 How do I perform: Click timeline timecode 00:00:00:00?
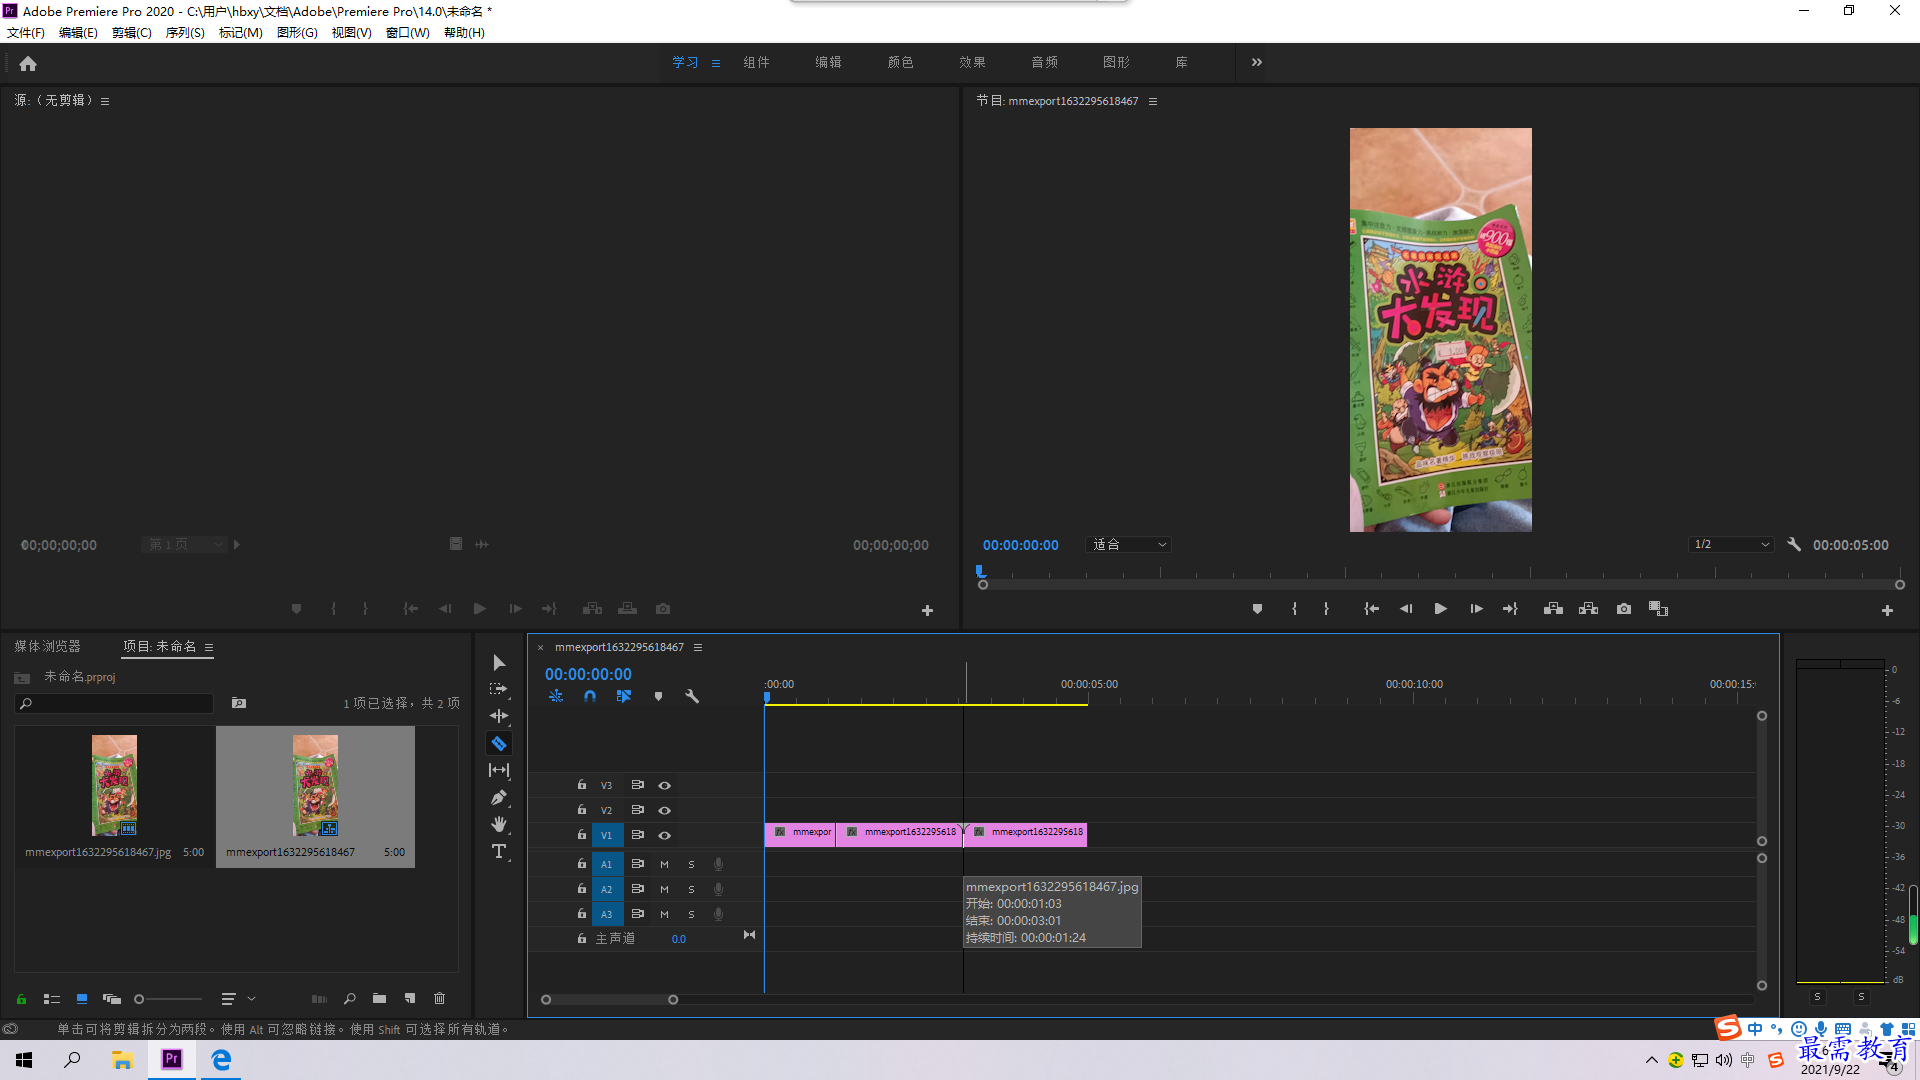[588, 675]
